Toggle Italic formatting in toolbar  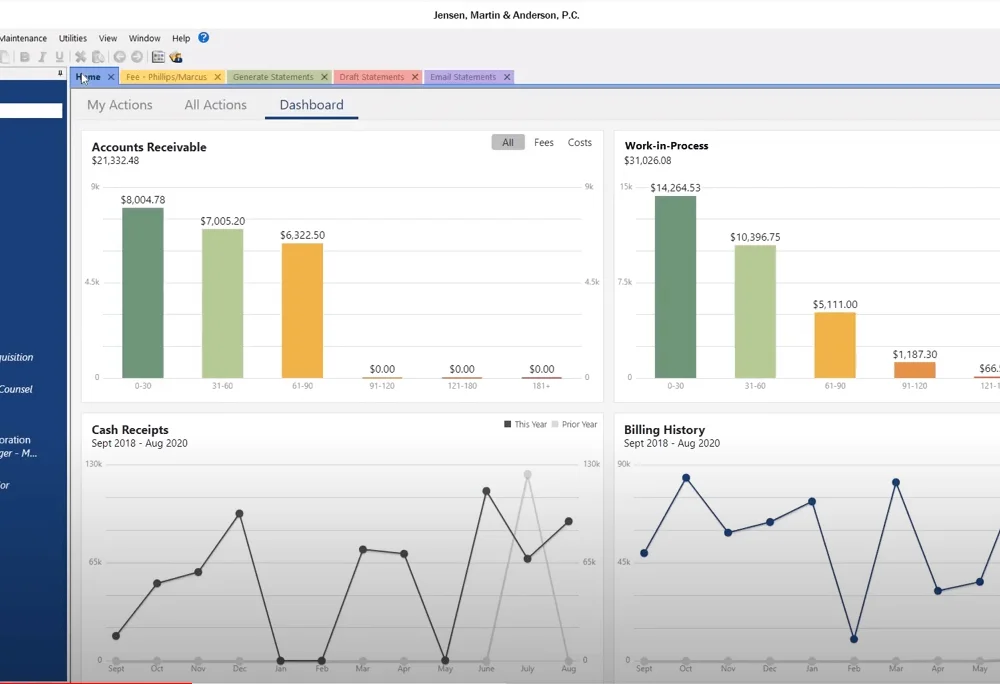[42, 57]
